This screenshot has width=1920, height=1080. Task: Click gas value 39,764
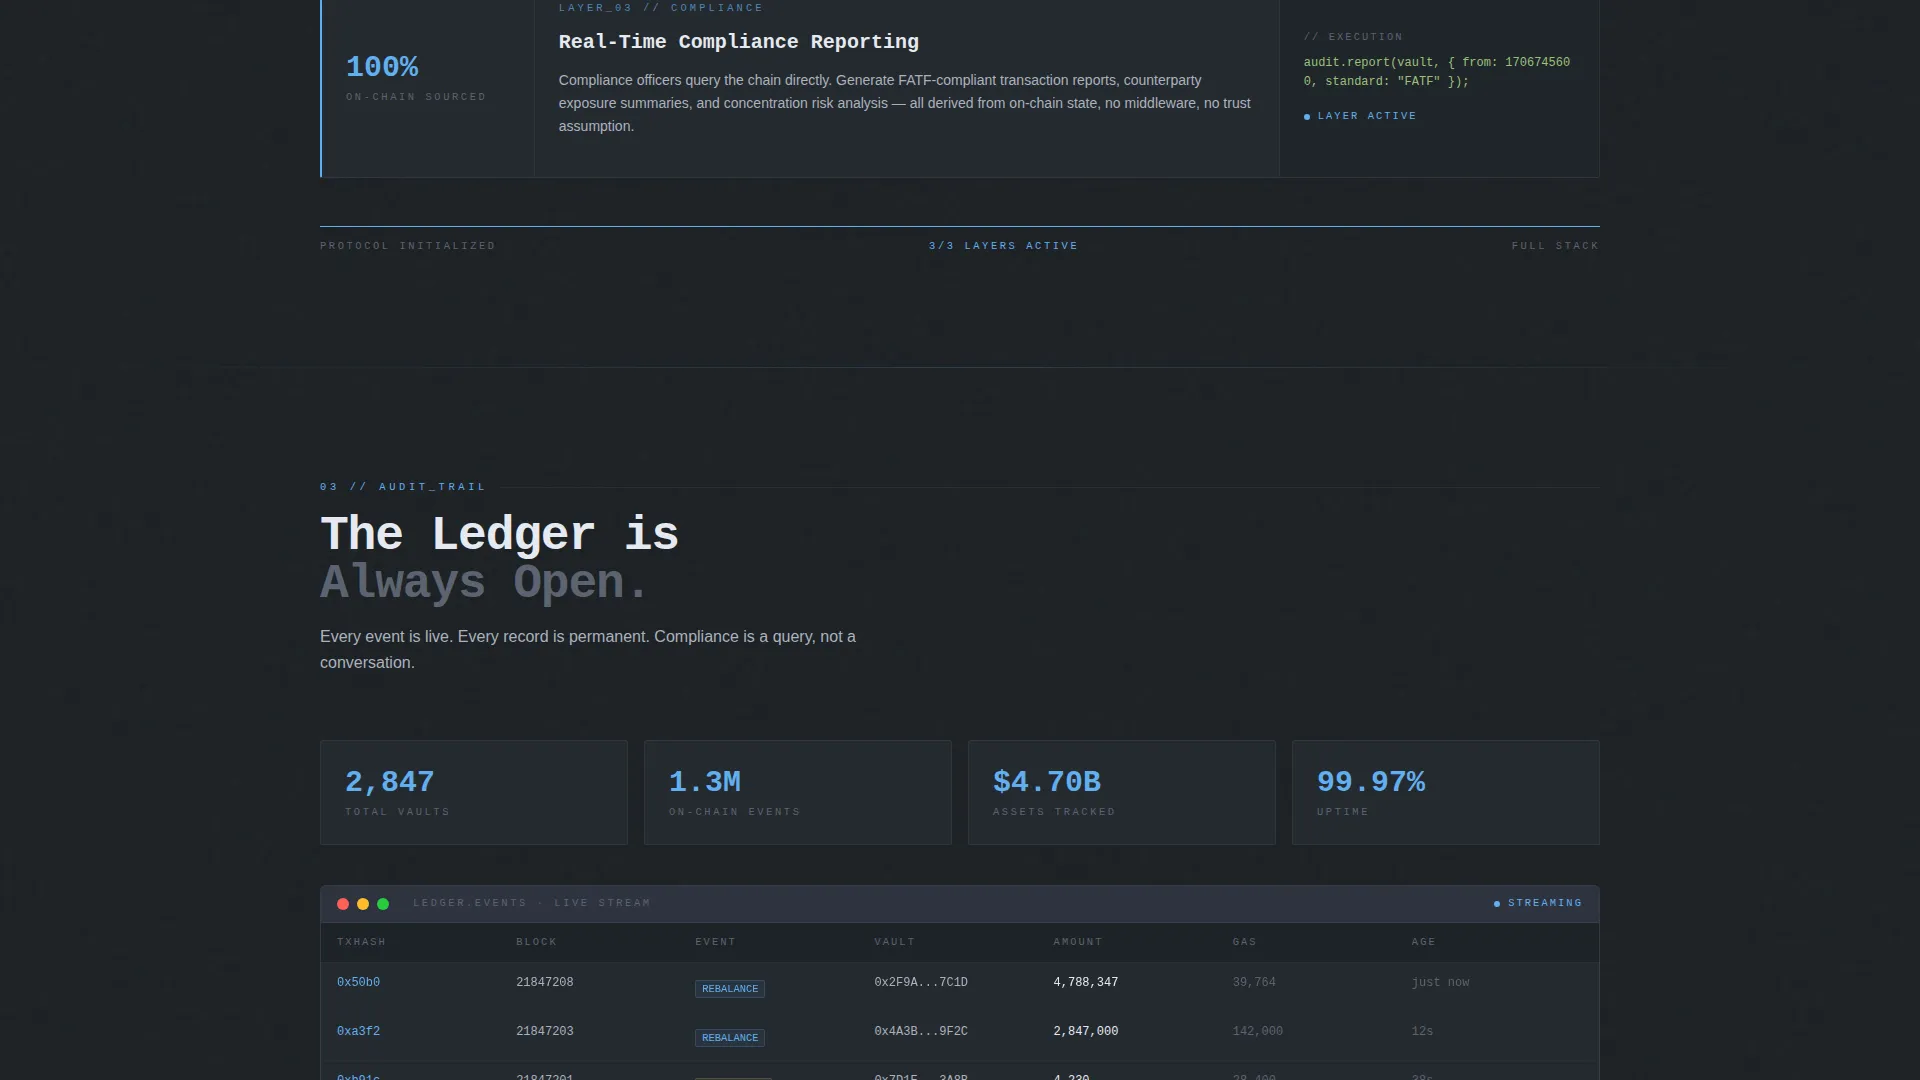coord(1254,982)
